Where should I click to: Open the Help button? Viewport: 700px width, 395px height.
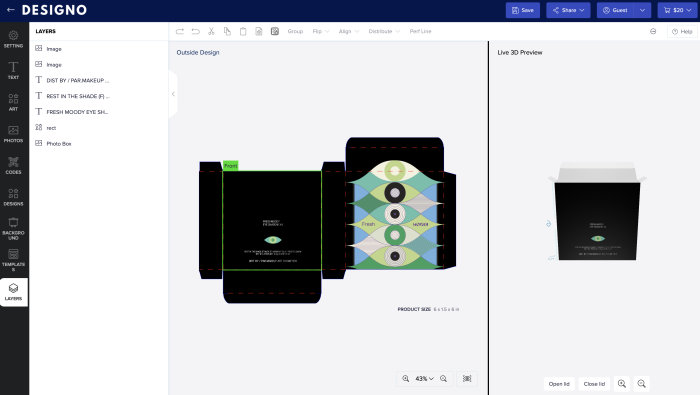coord(682,31)
